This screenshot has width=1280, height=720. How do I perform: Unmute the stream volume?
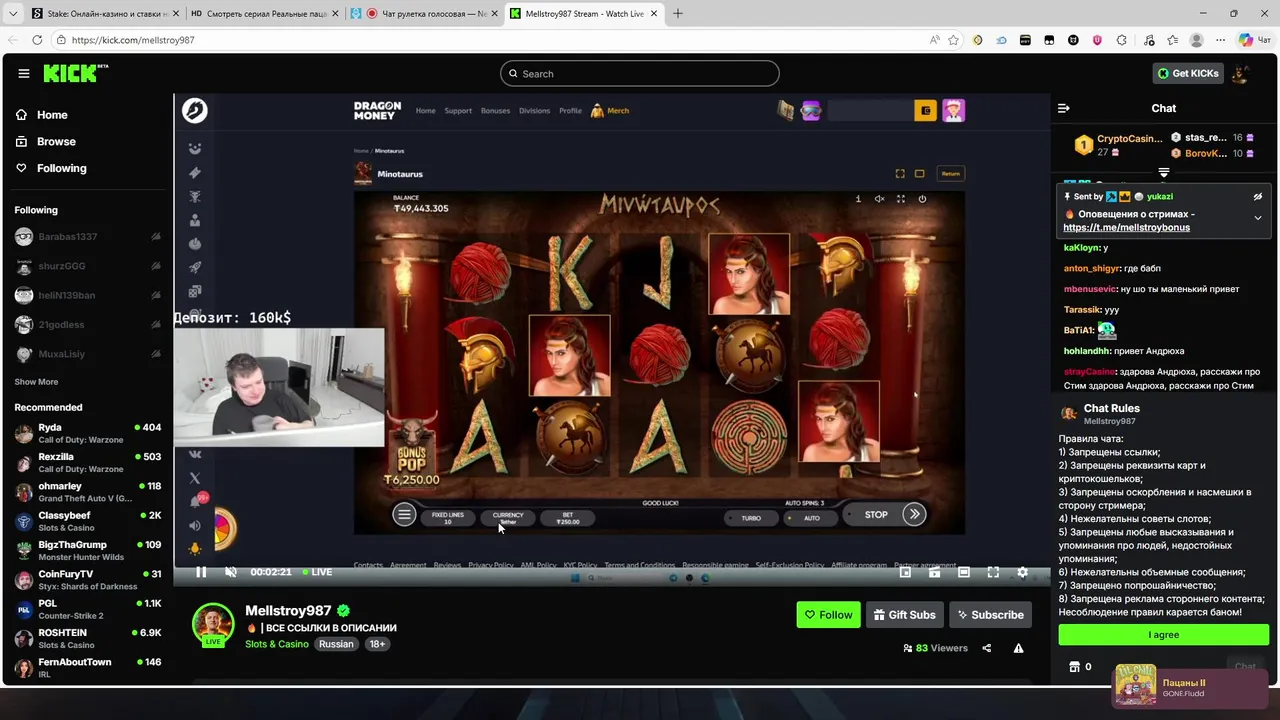point(231,572)
